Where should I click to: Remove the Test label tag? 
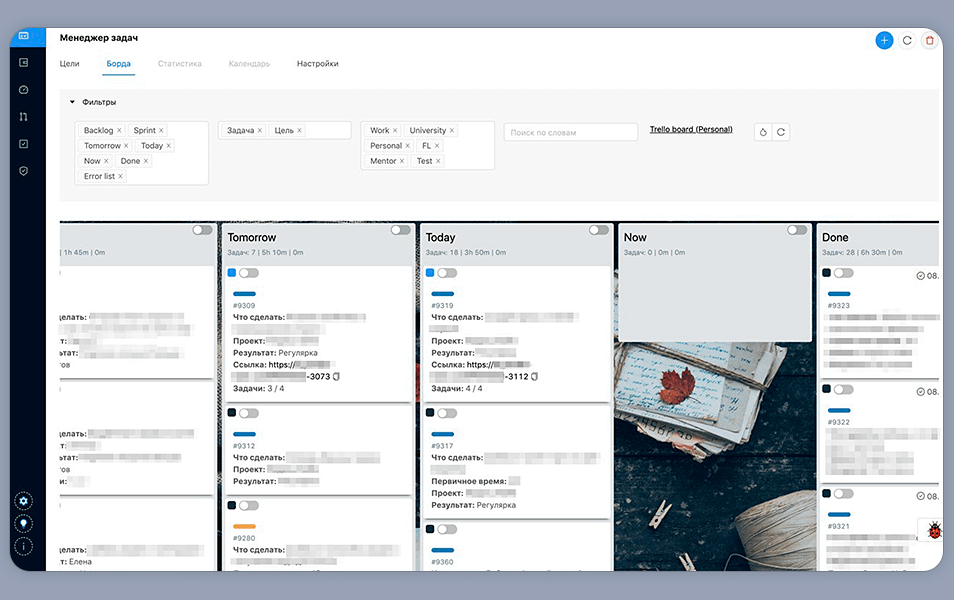438,161
